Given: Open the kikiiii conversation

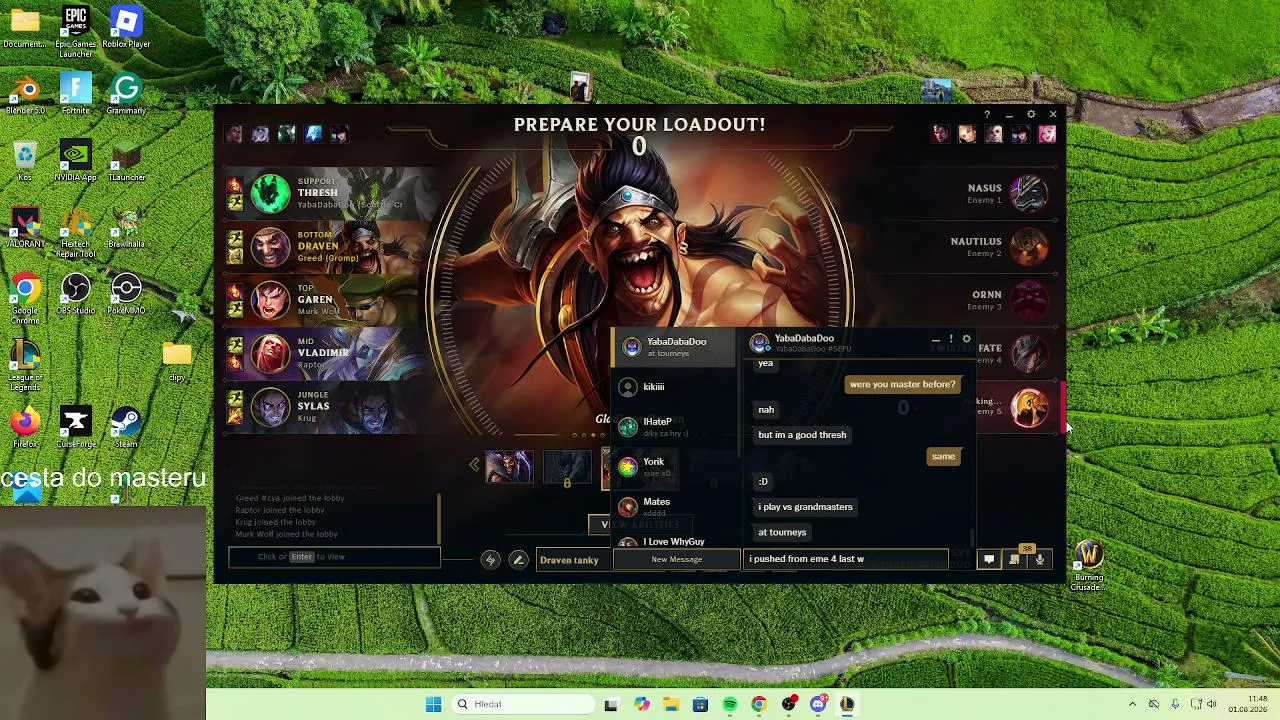Looking at the screenshot, I should [675, 387].
